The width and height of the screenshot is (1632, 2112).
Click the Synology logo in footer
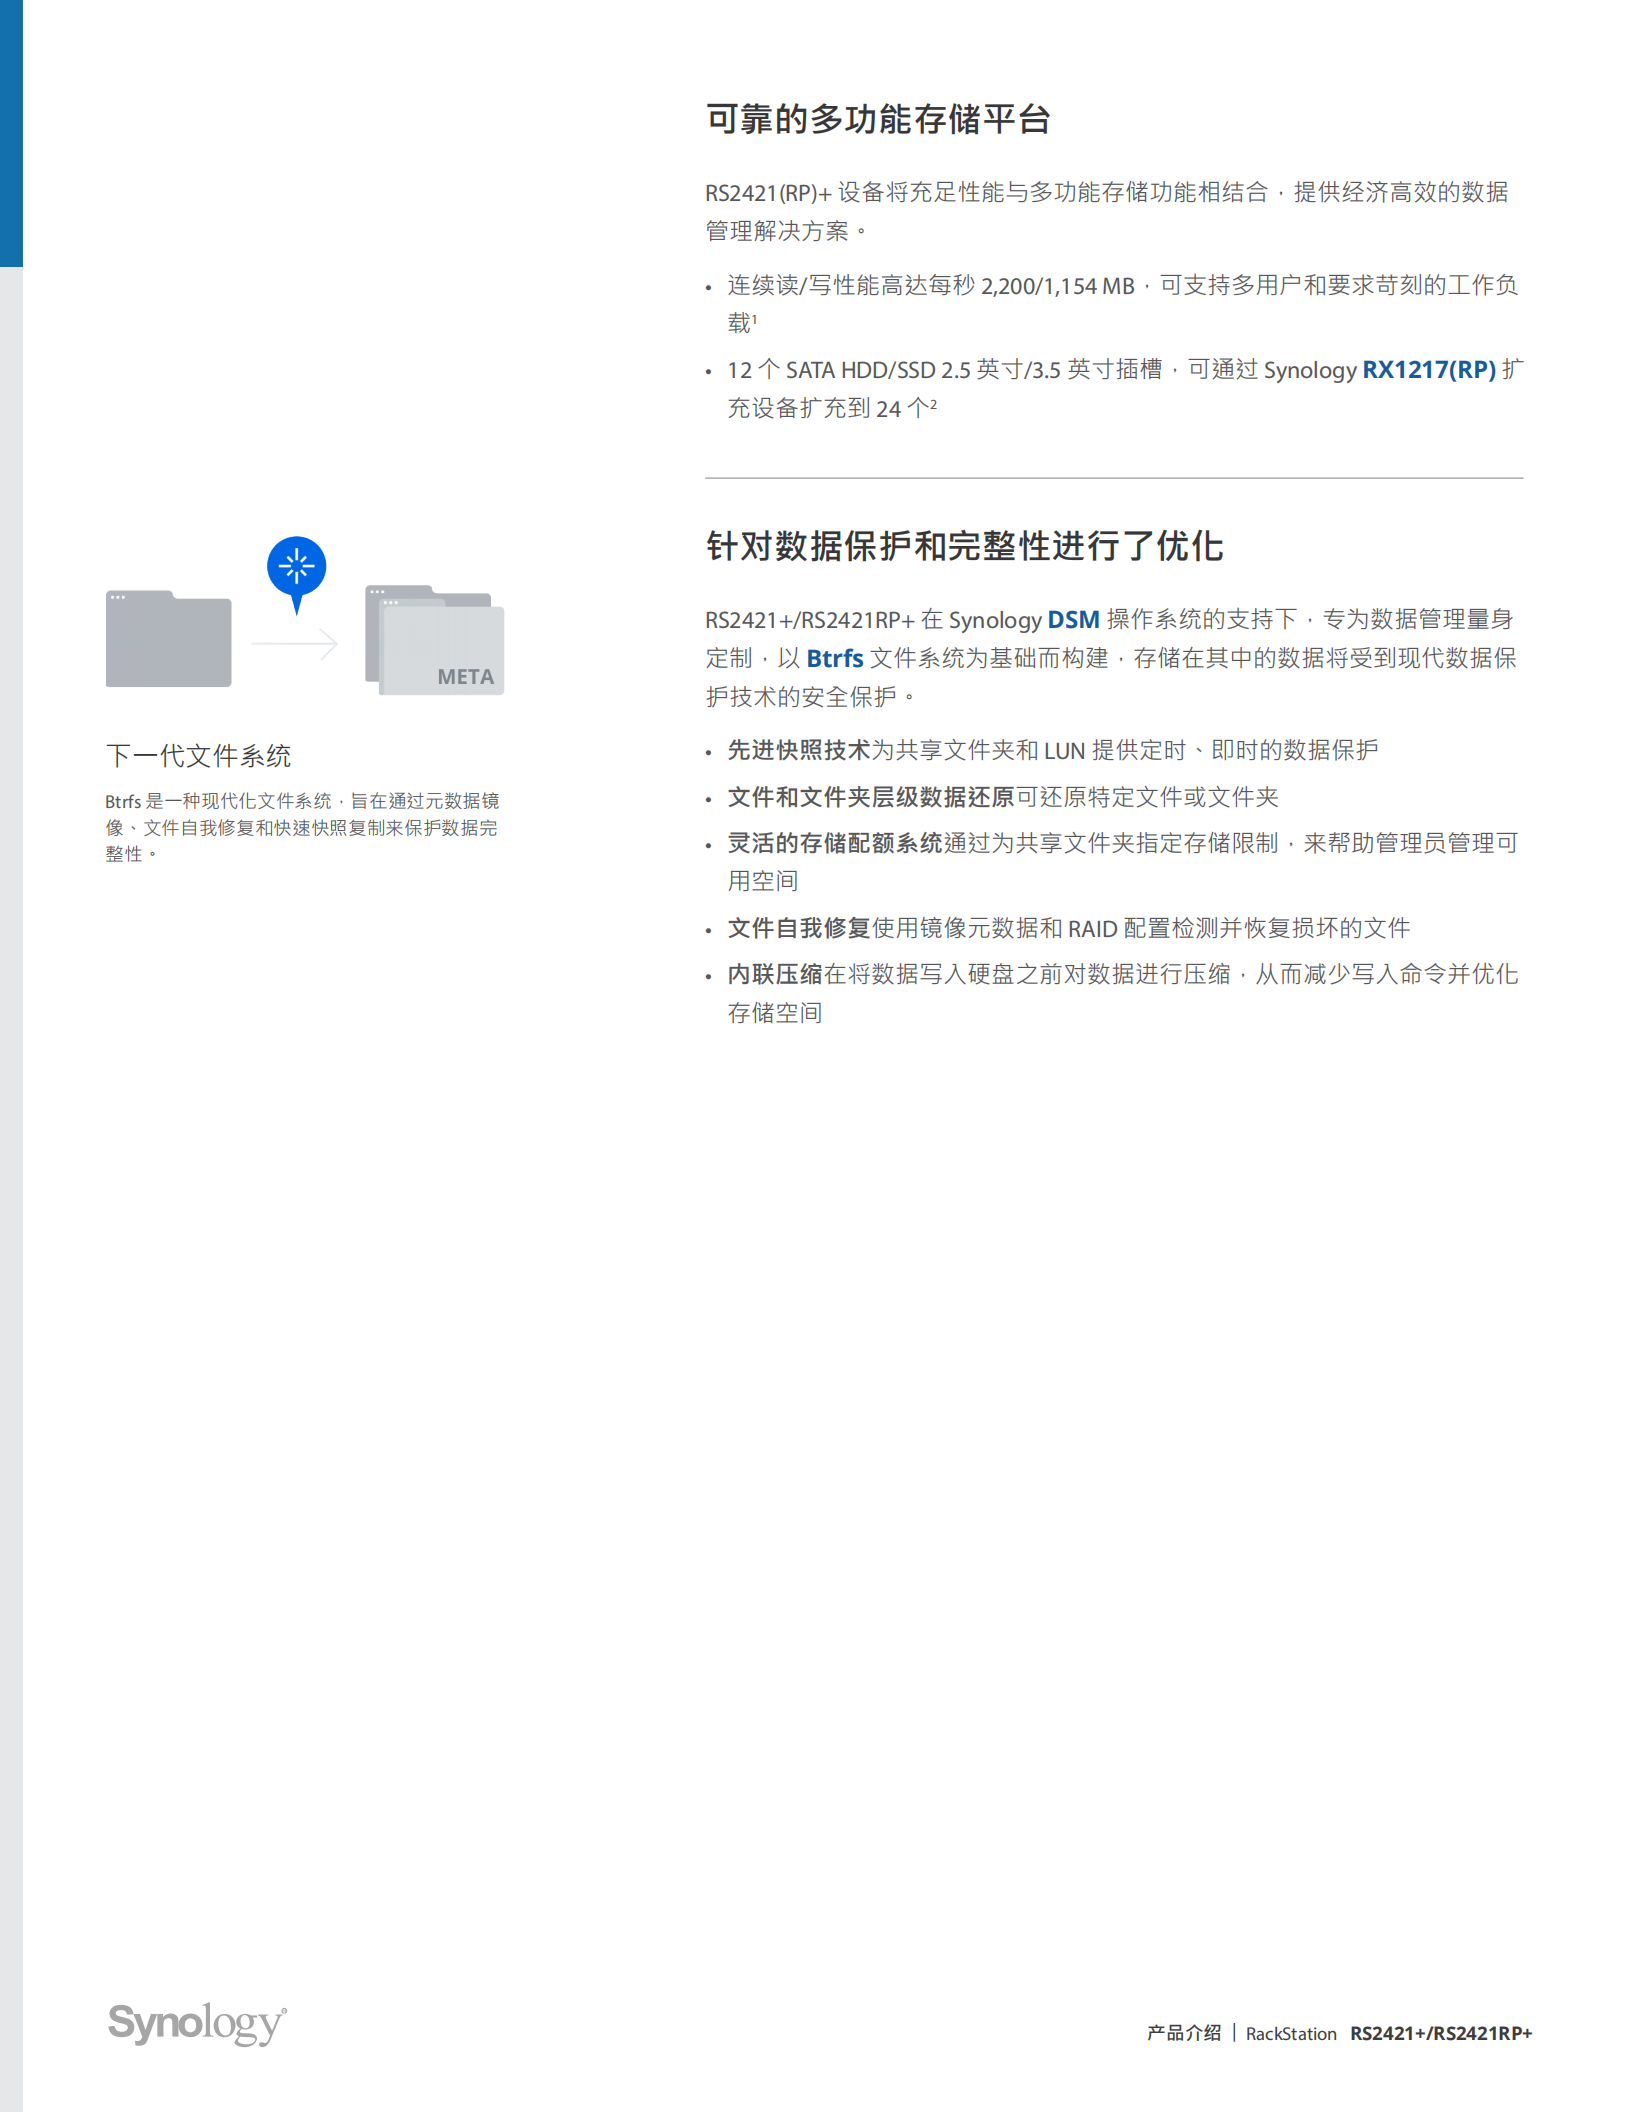(197, 2023)
